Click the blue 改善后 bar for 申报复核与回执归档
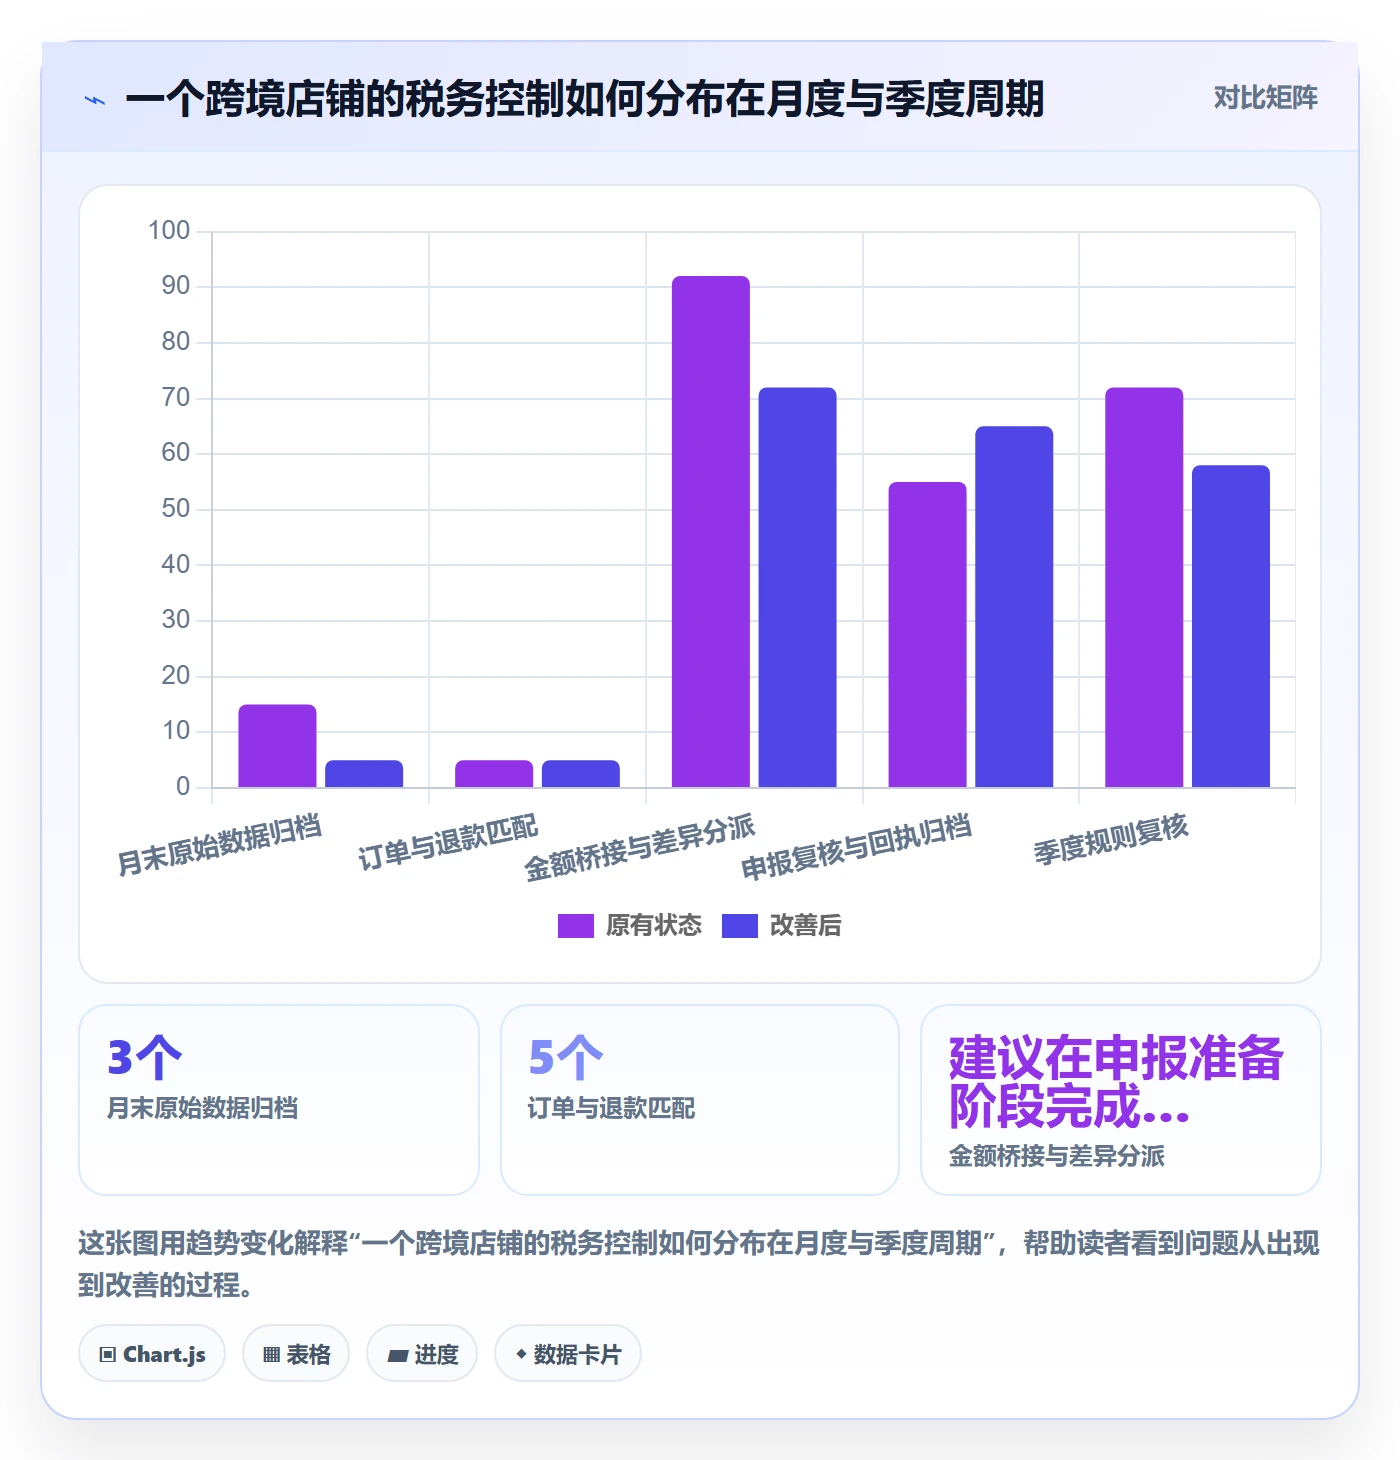1400x1460 pixels. [1014, 607]
